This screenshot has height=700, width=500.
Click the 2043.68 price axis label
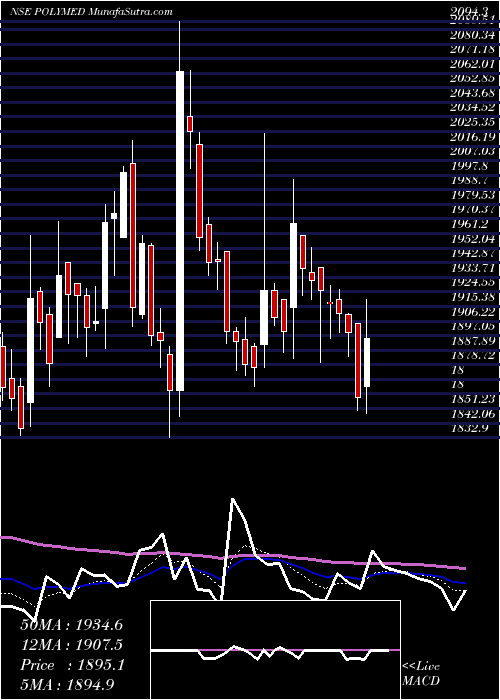pyautogui.click(x=471, y=93)
